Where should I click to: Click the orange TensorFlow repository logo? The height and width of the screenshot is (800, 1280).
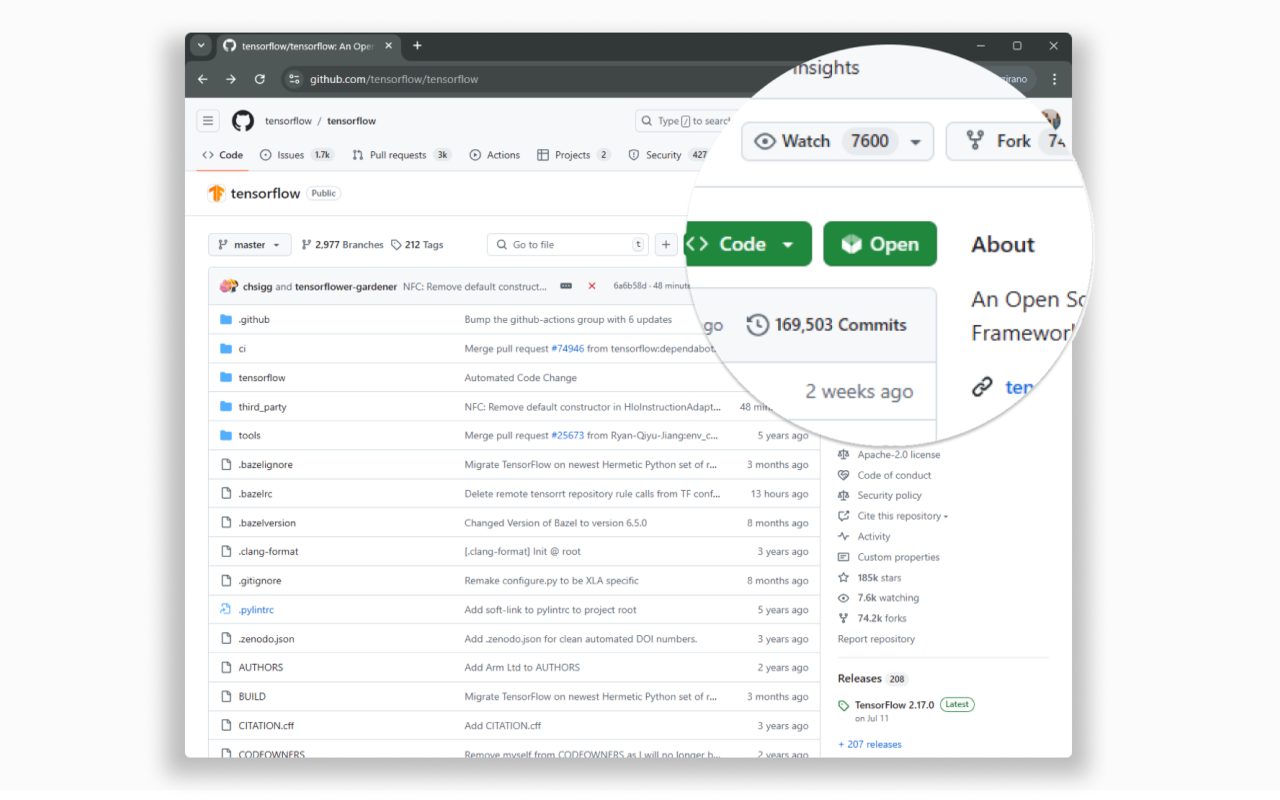click(x=217, y=194)
